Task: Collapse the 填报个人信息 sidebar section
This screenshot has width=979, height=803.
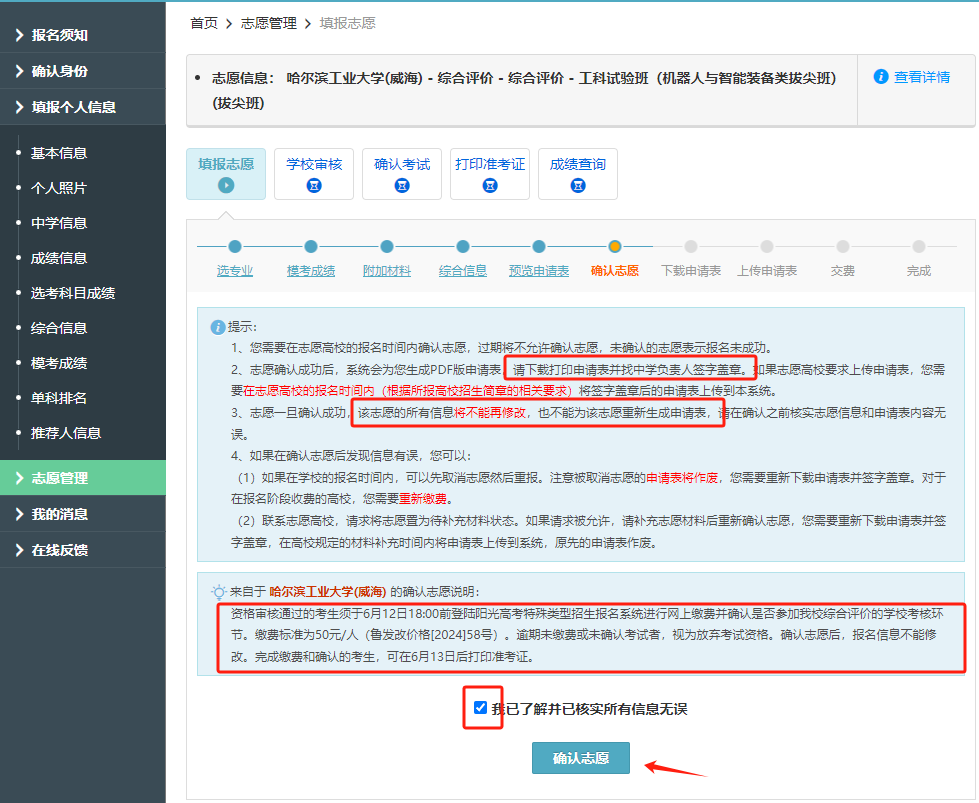Action: (x=83, y=107)
